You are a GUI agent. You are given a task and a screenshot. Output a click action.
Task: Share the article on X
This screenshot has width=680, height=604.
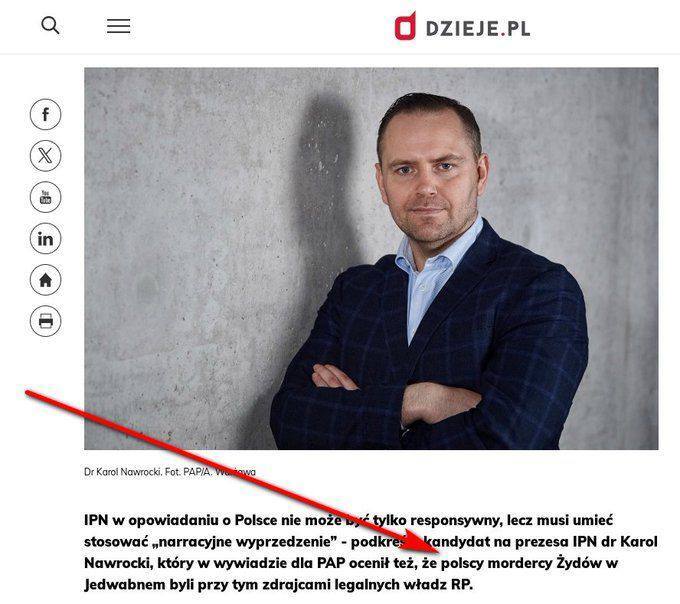click(46, 156)
